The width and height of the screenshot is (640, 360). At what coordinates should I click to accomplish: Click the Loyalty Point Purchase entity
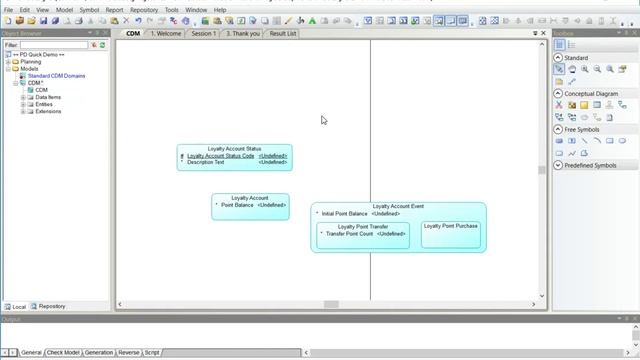click(451, 235)
